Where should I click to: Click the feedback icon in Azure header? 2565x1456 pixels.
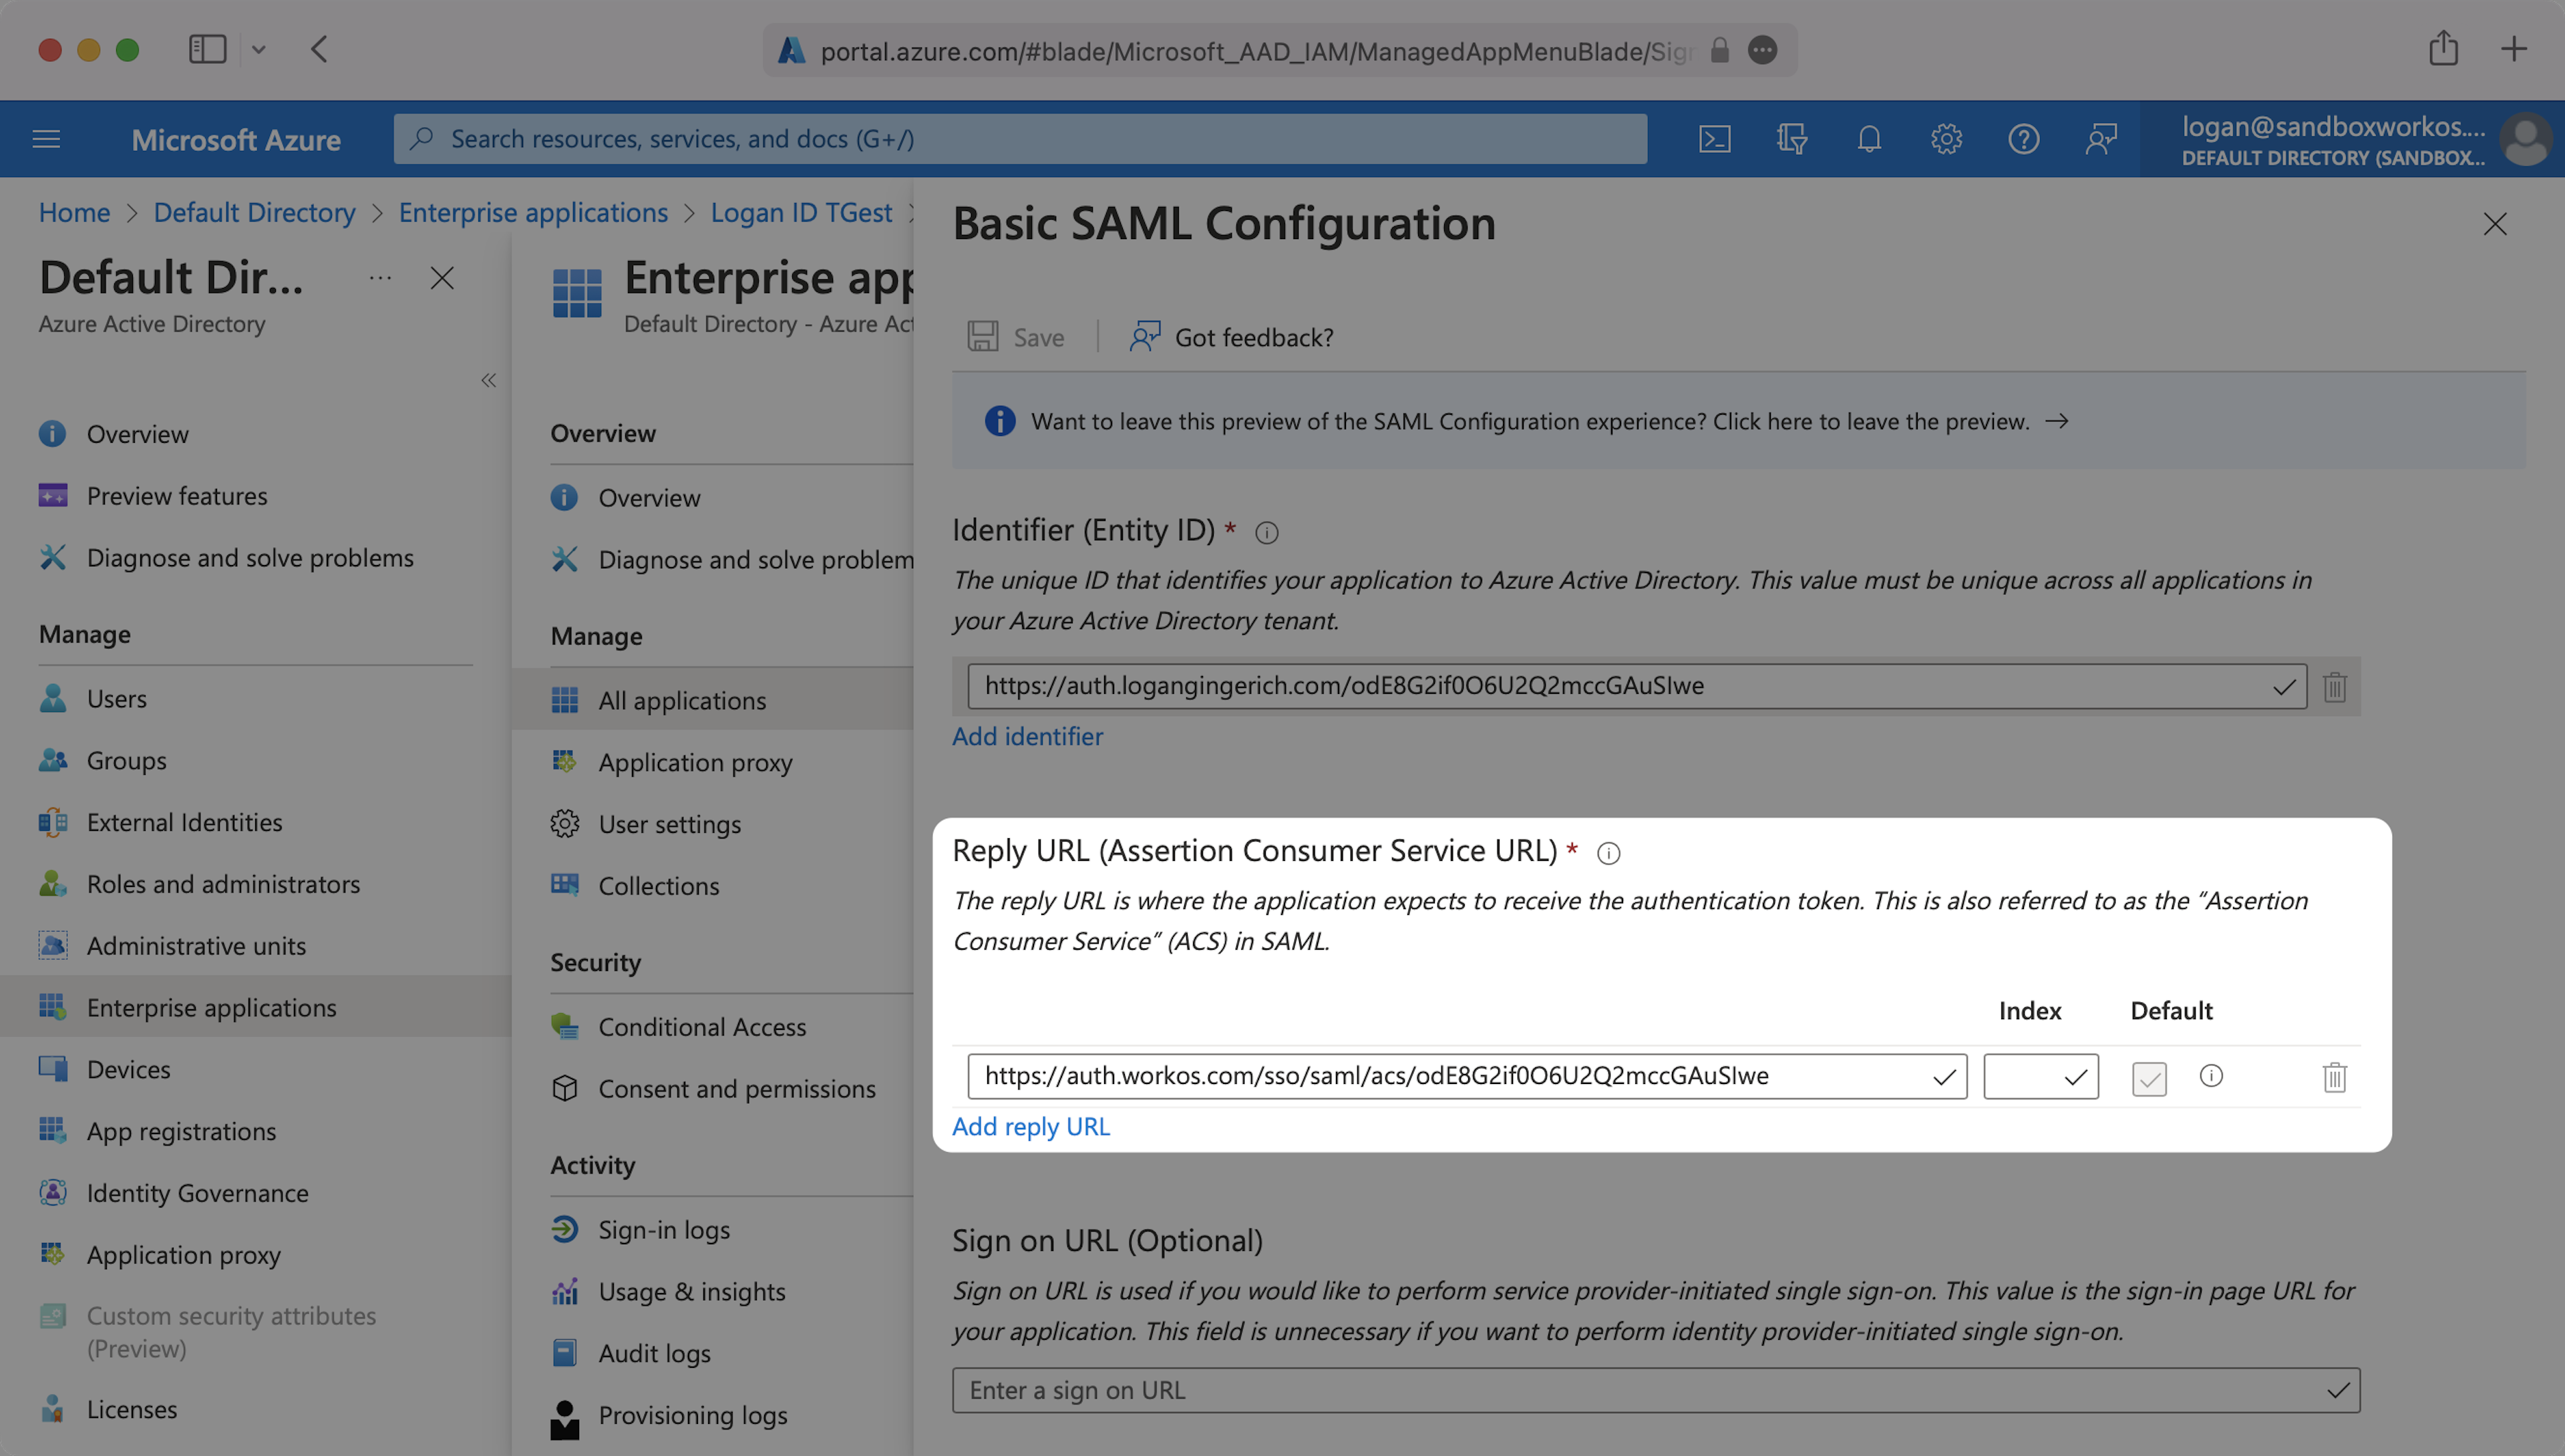click(x=2100, y=139)
